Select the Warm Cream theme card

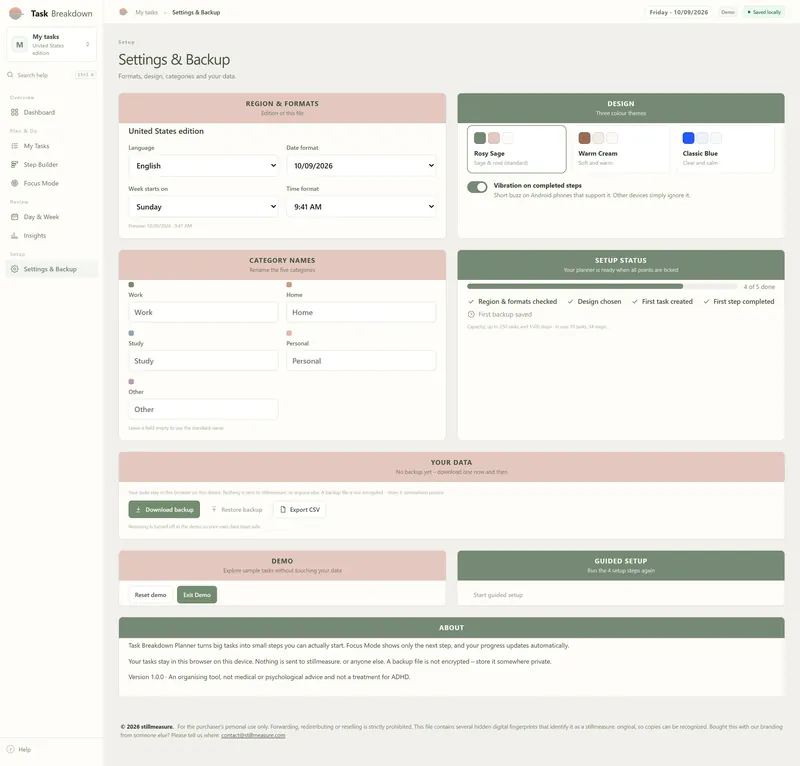pyautogui.click(x=620, y=149)
